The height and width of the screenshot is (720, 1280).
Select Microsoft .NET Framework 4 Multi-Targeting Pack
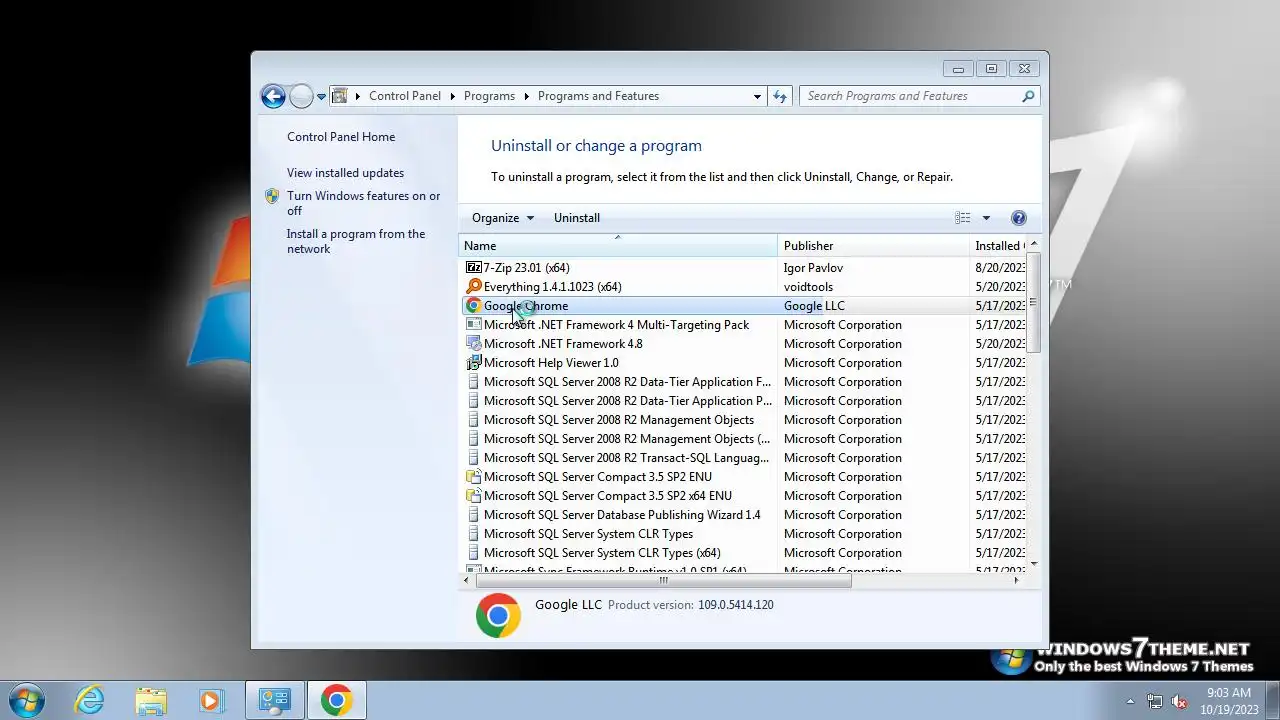pyautogui.click(x=616, y=325)
